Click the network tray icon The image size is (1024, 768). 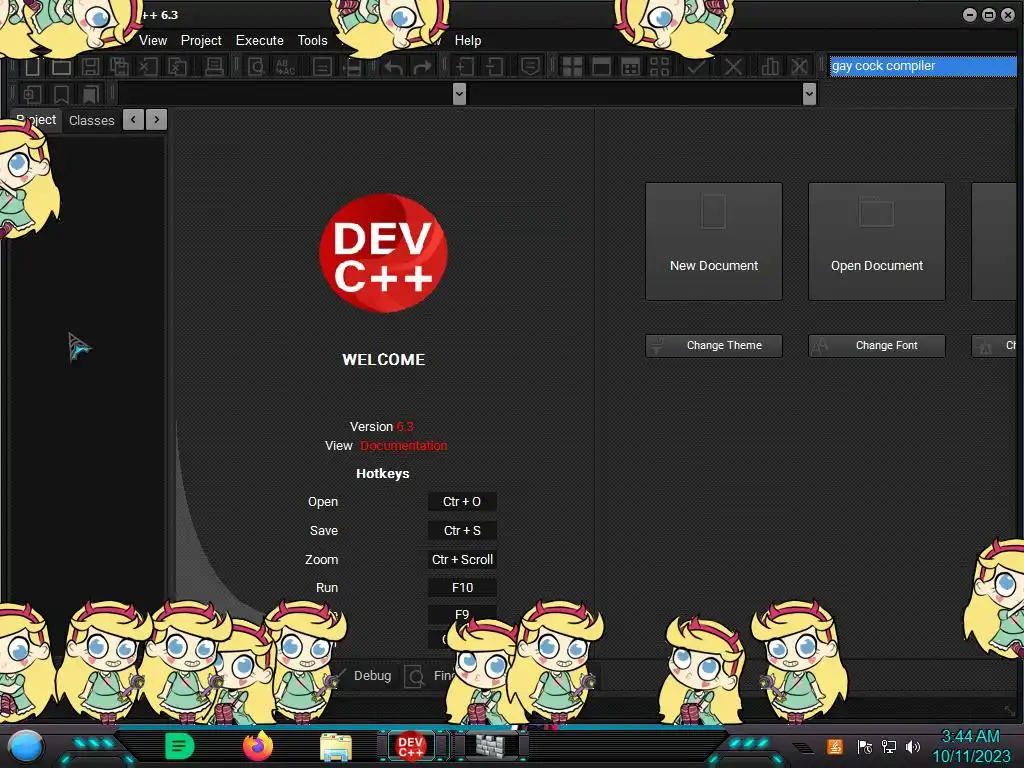click(x=889, y=746)
